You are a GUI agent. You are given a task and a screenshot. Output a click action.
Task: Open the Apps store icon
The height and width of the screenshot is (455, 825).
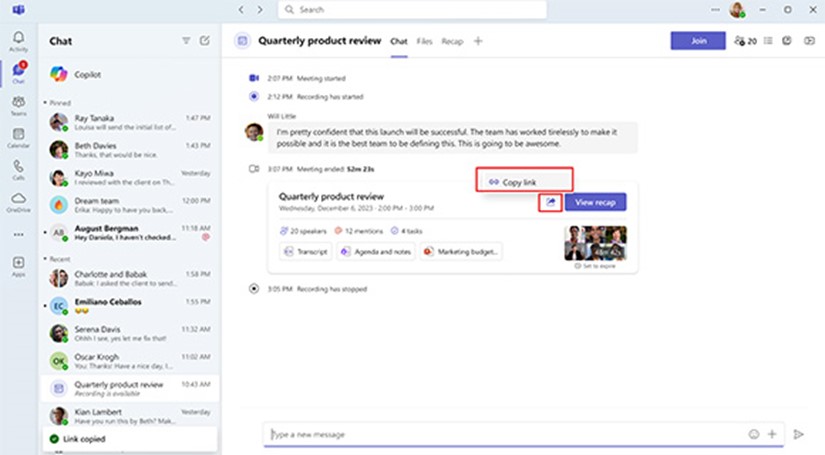tap(18, 266)
